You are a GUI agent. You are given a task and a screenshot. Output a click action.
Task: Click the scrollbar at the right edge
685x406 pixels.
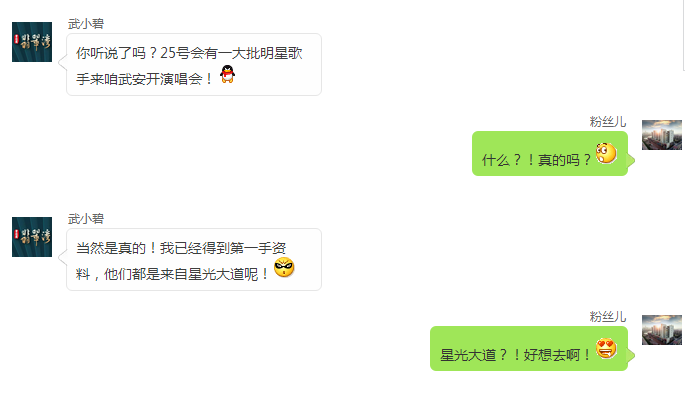click(x=684, y=35)
